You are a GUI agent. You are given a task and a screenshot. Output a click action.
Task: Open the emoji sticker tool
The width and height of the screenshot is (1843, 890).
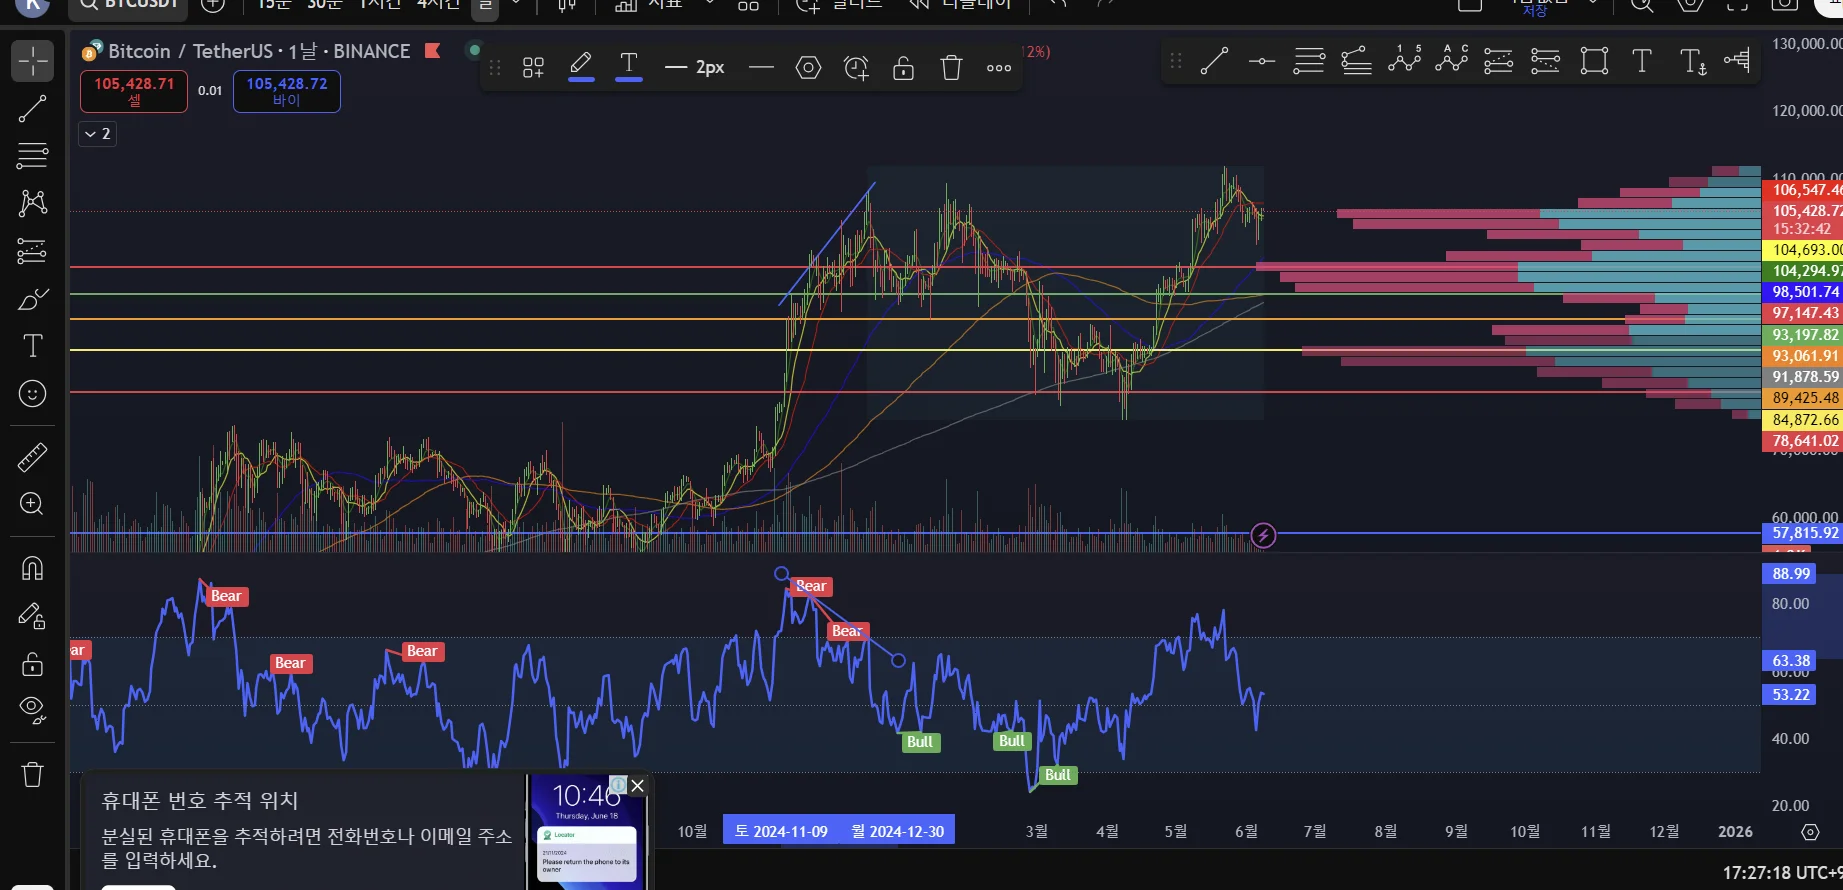click(32, 394)
